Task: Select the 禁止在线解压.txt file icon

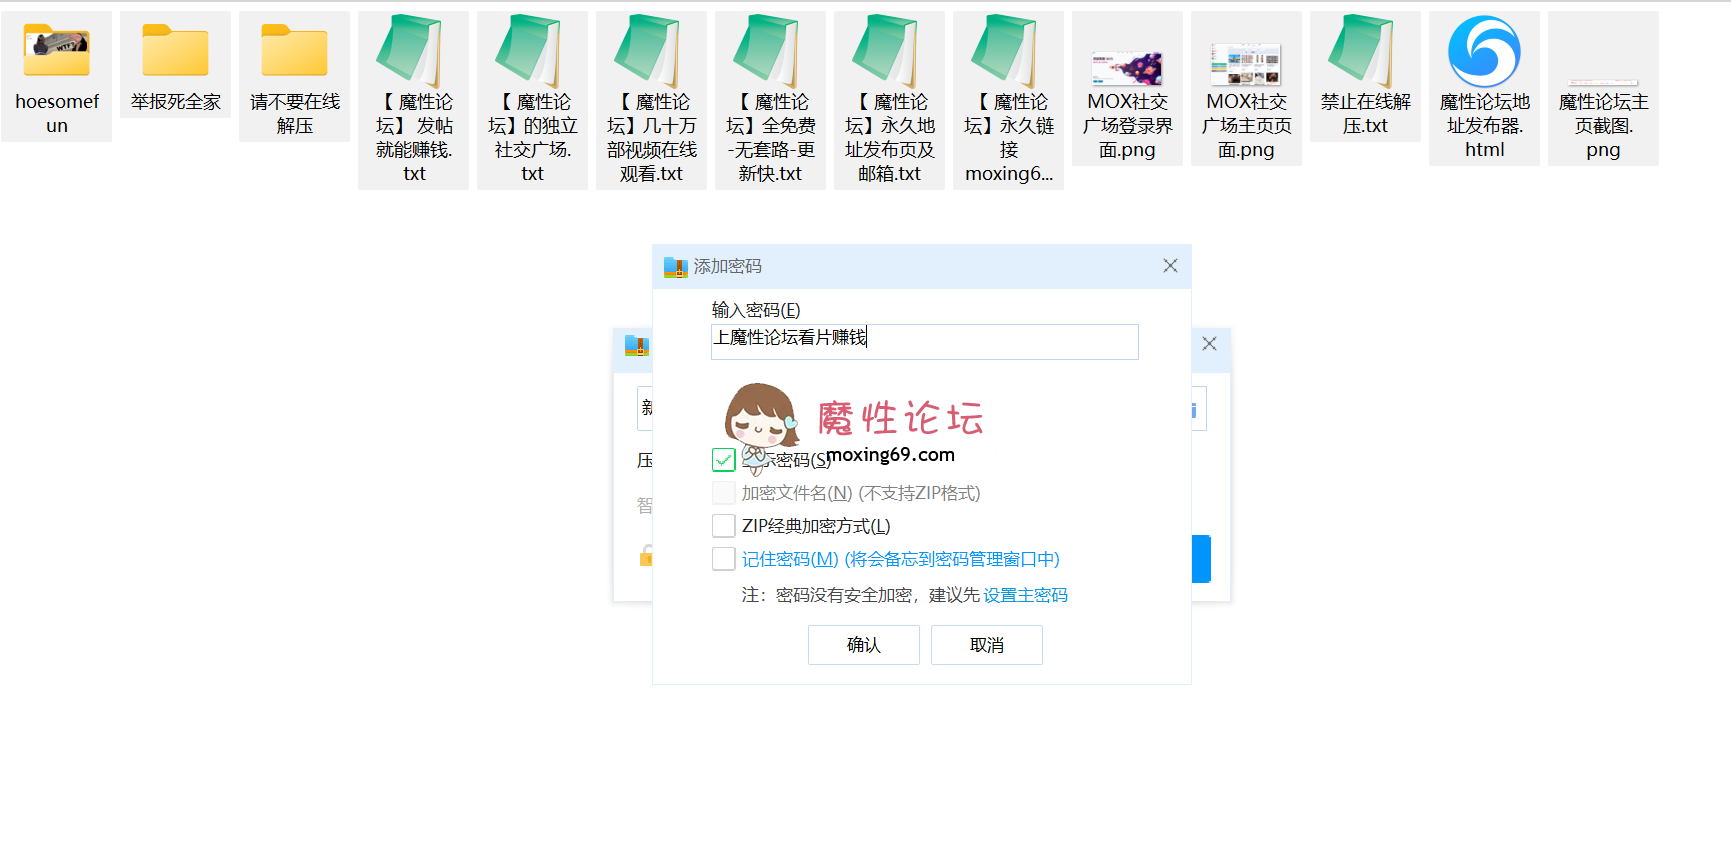Action: (x=1361, y=50)
